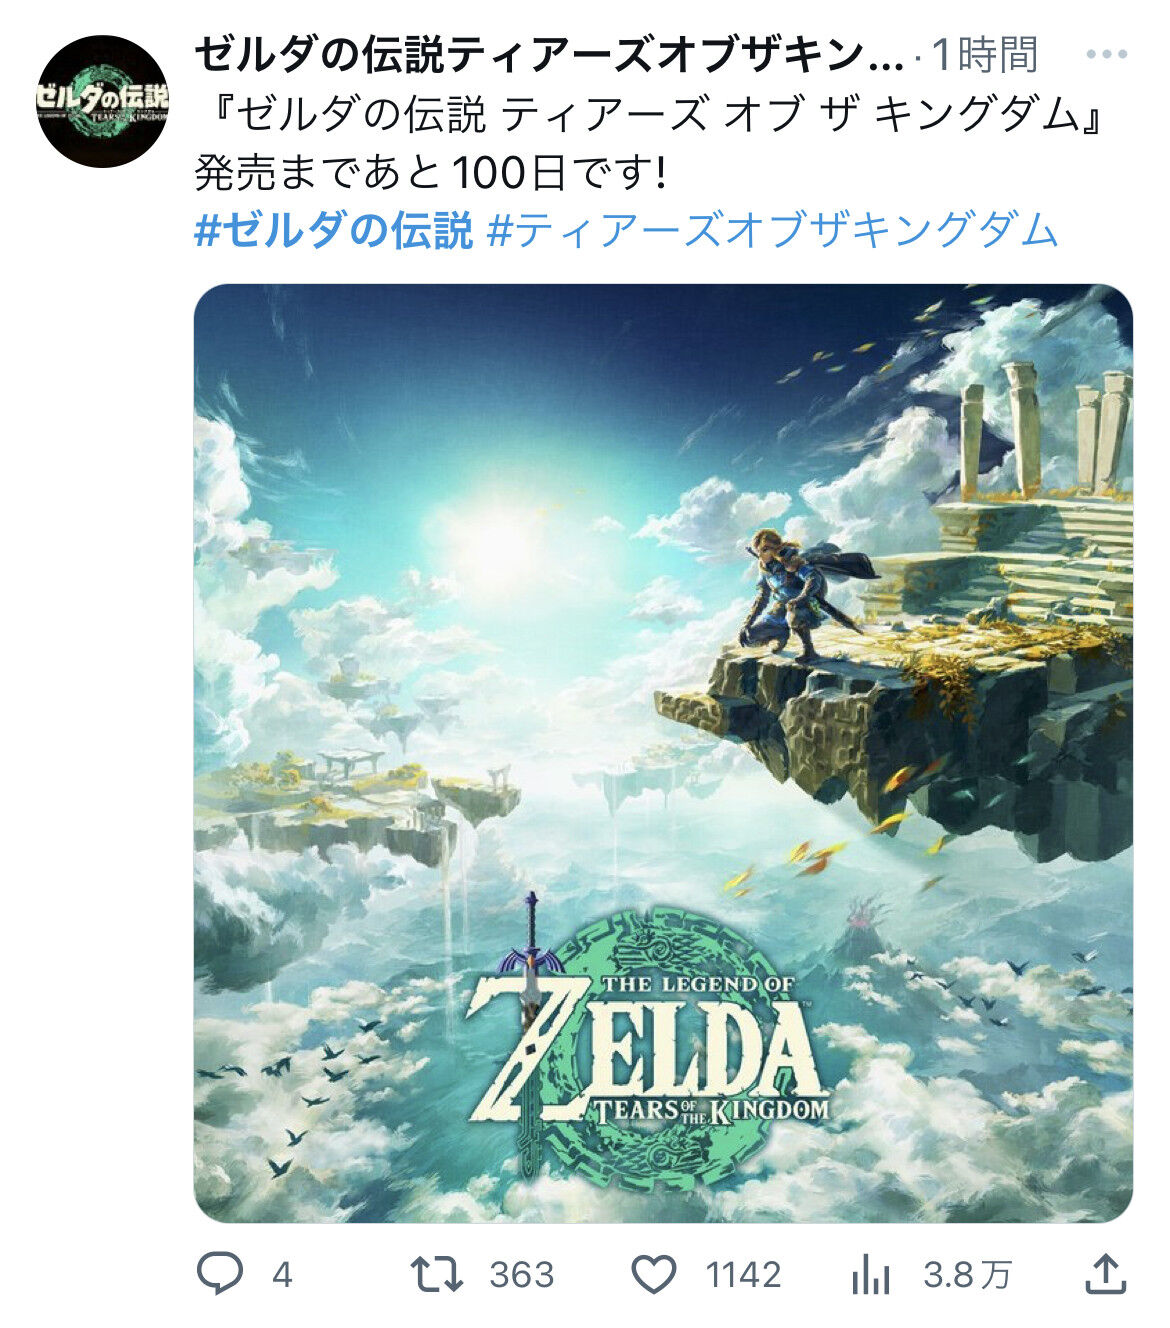Open the Zelda account profile avatar
The image size is (1170, 1328).
(103, 101)
